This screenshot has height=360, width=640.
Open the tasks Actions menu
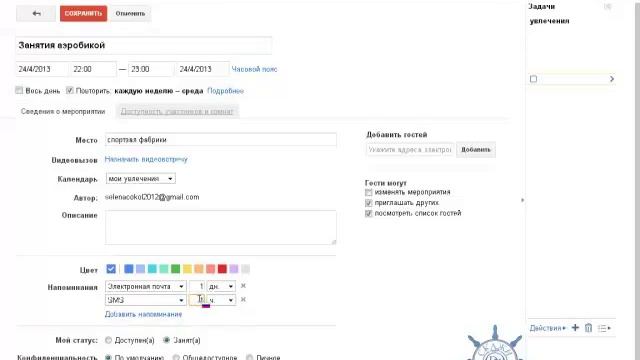[548, 328]
